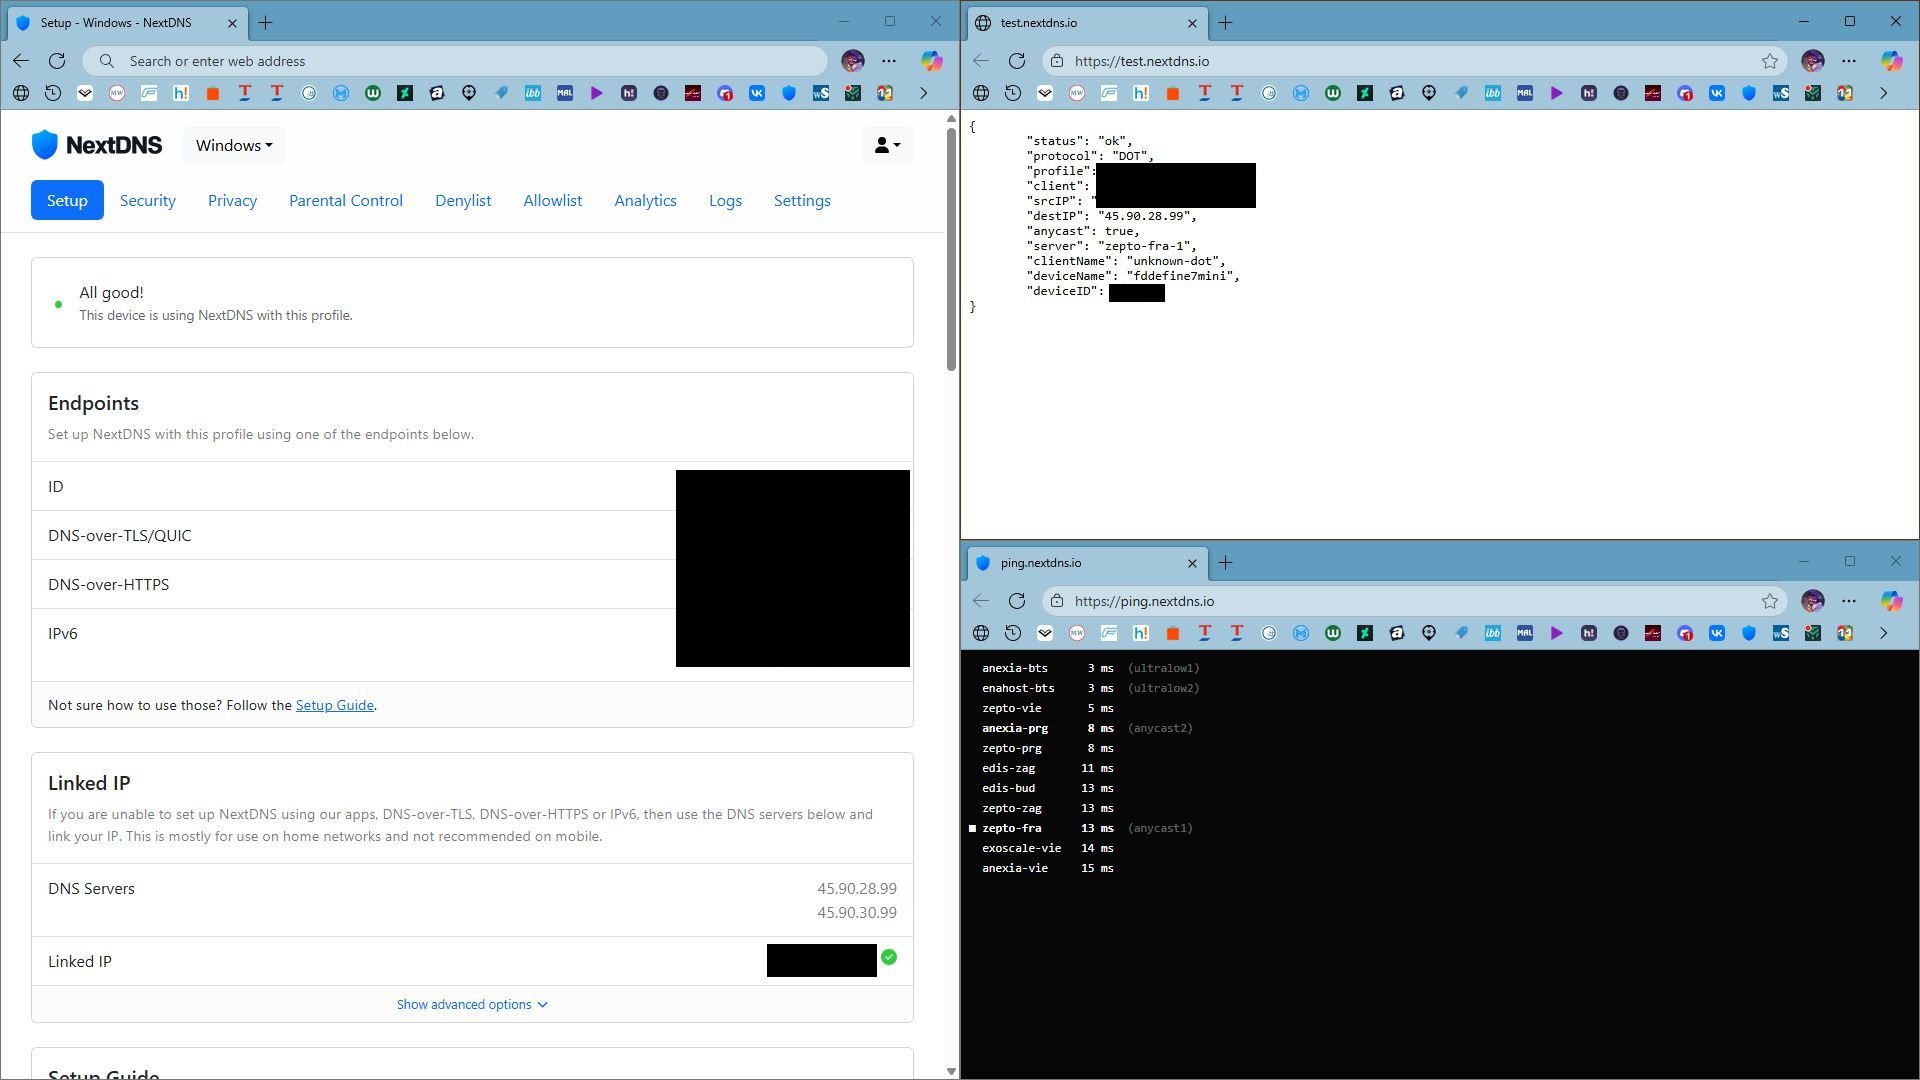The height and width of the screenshot is (1080, 1920).
Task: Open the VK bookmark in the Setup window
Action: [x=757, y=93]
